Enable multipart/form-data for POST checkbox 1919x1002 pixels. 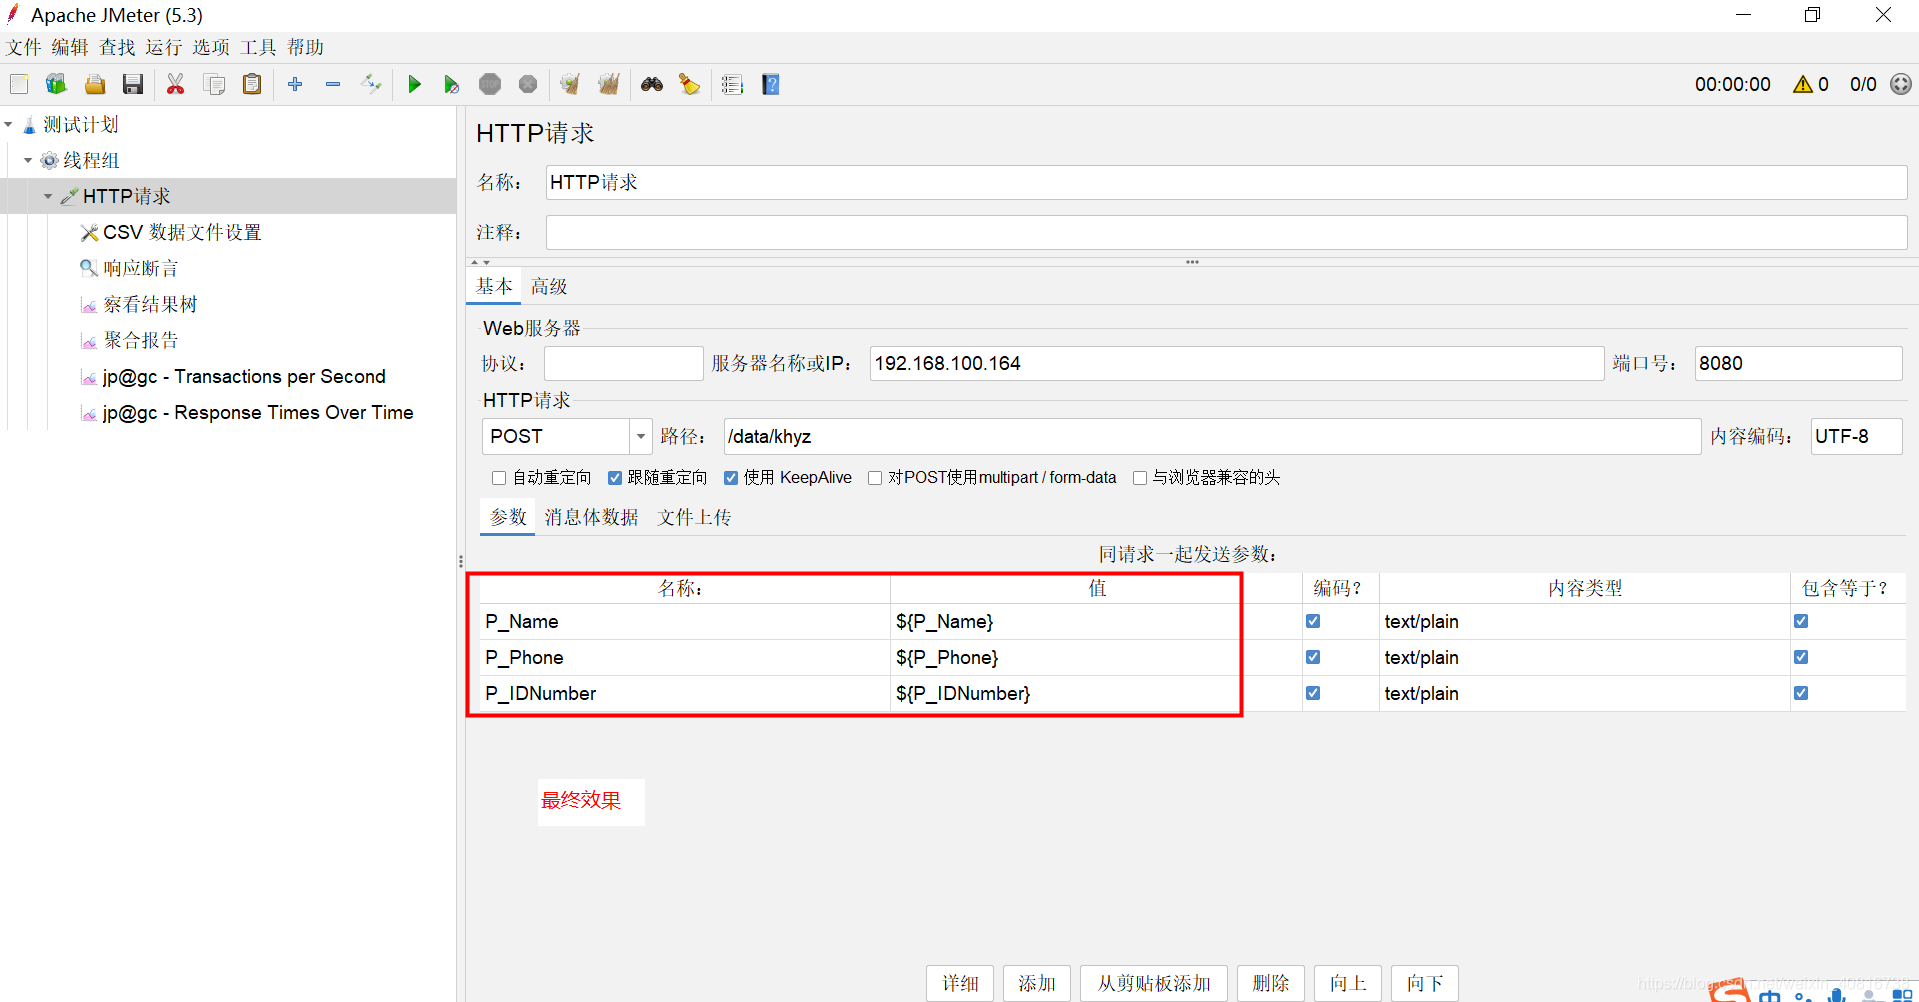[x=875, y=478]
